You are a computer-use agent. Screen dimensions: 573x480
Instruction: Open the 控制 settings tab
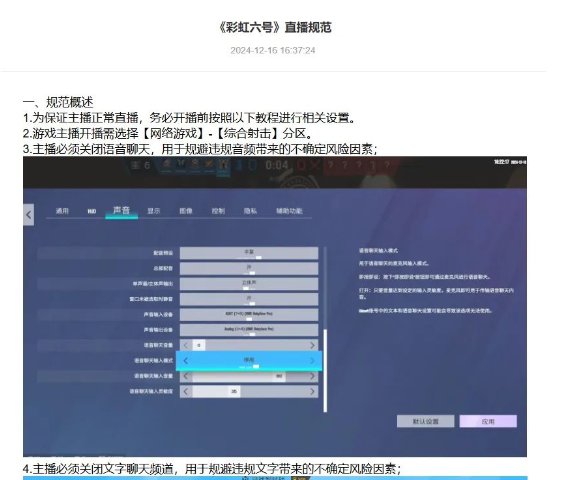pyautogui.click(x=218, y=211)
